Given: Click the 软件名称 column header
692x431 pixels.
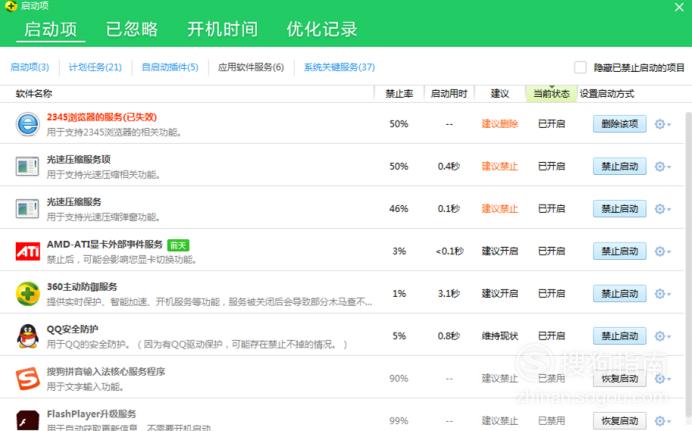Looking at the screenshot, I should (x=34, y=94).
